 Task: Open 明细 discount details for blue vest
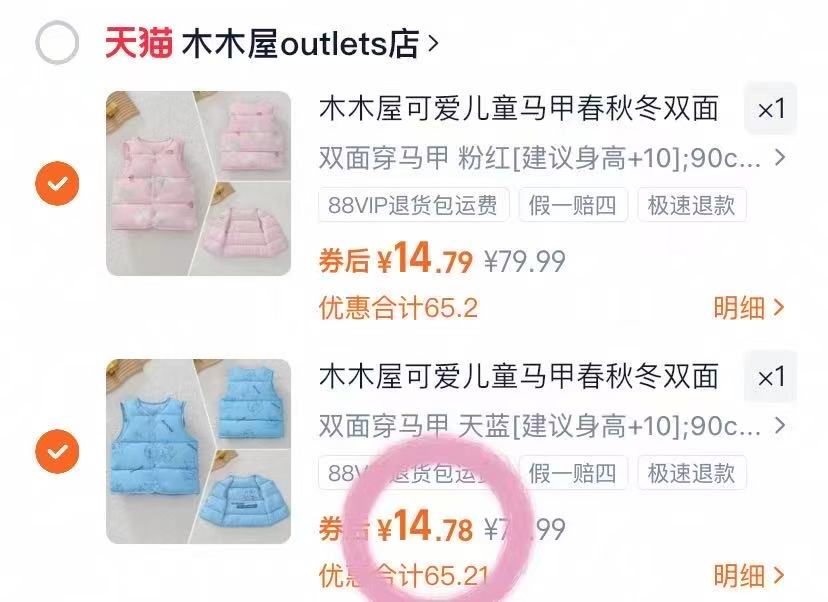(749, 576)
